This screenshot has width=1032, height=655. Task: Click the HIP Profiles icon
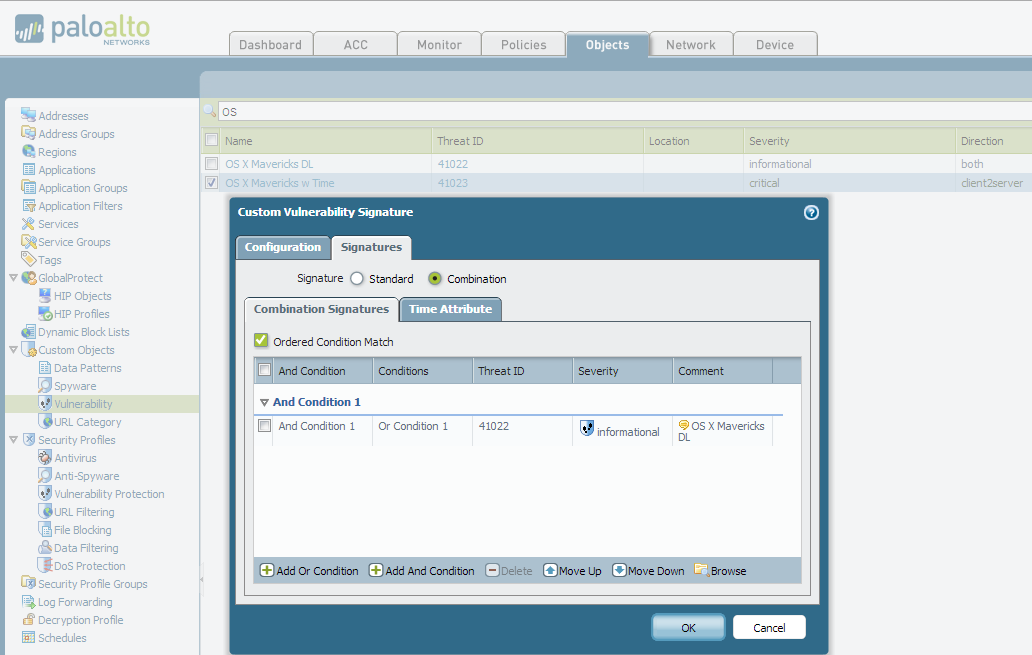[x=45, y=313]
